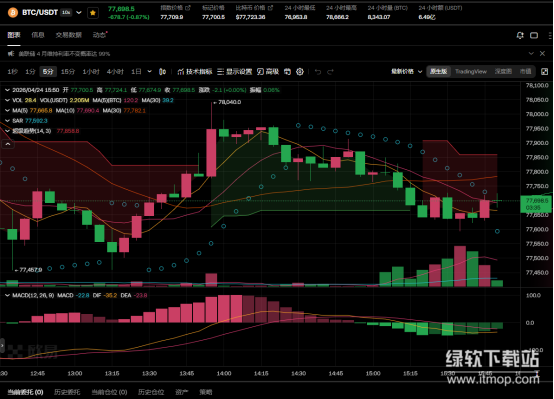
Task: Click the 14:00 time axis label
Action: point(224,373)
